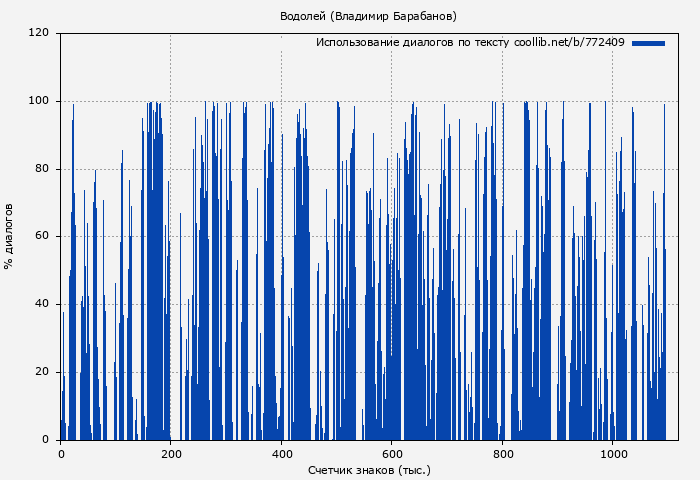Viewport: 700px width, 480px height.
Task: Click the x-axis tick value 200
Action: [x=171, y=454]
